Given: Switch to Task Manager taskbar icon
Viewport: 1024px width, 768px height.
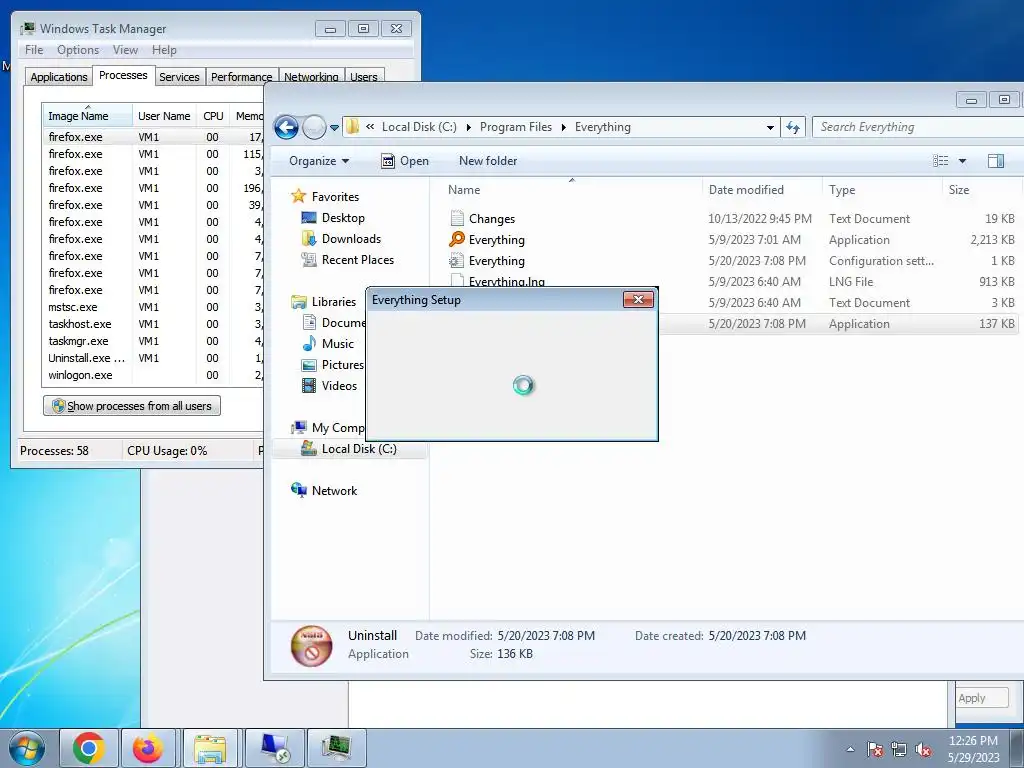Looking at the screenshot, I should 336,748.
